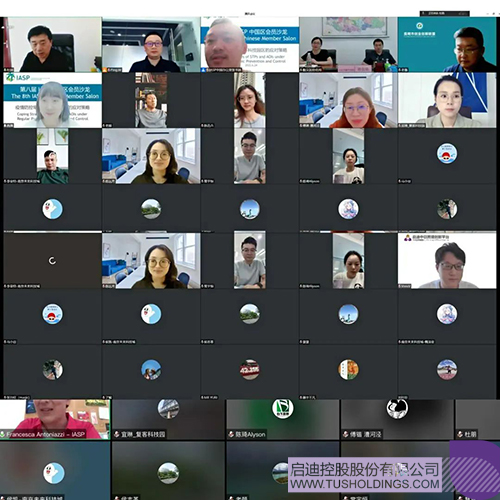Select the white-background tile of the man in glasses
Image resolution: width=500 pixels, height=500 pixels.
[x=447, y=261]
